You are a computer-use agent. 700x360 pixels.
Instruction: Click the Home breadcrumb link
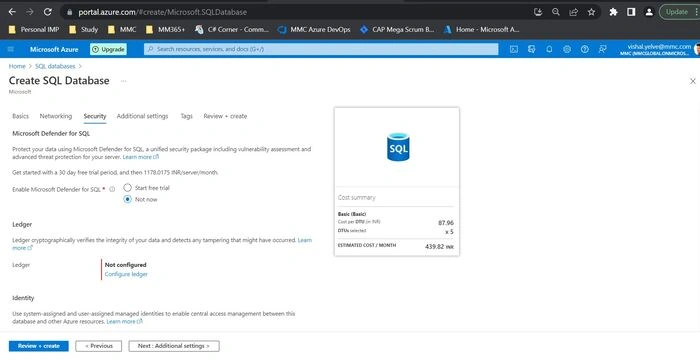17,66
